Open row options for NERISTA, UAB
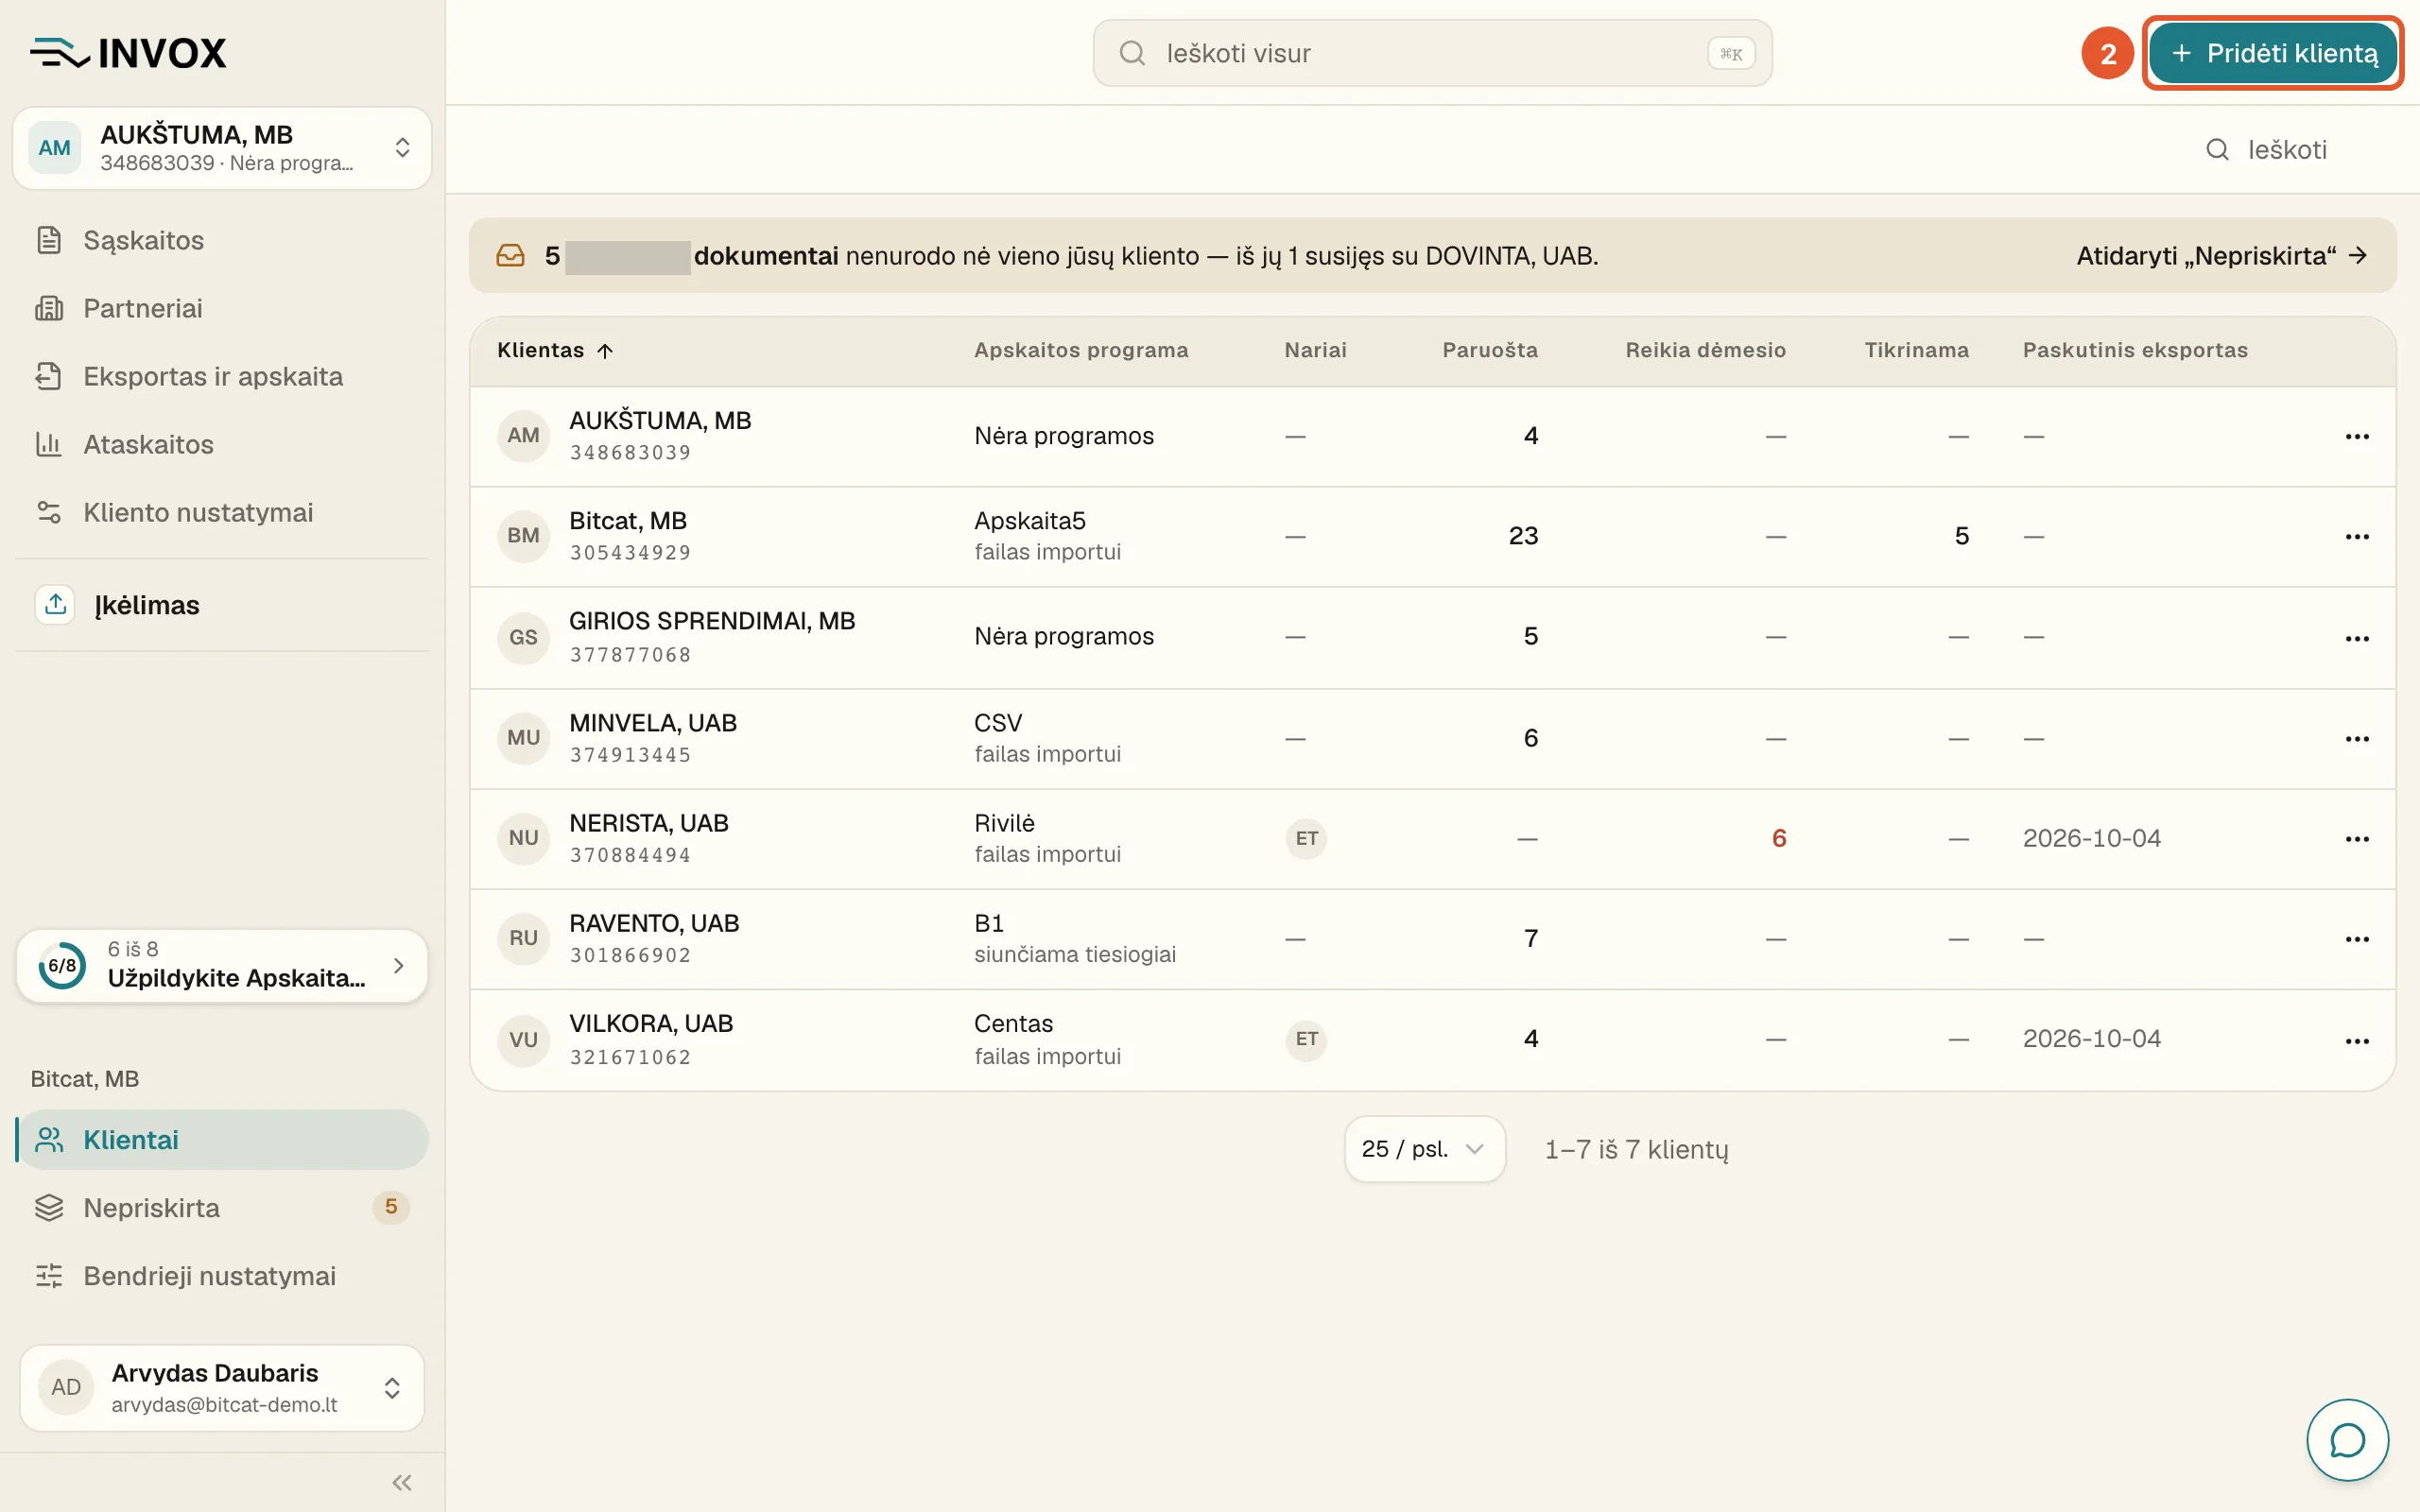This screenshot has height=1512, width=2420. click(2356, 839)
